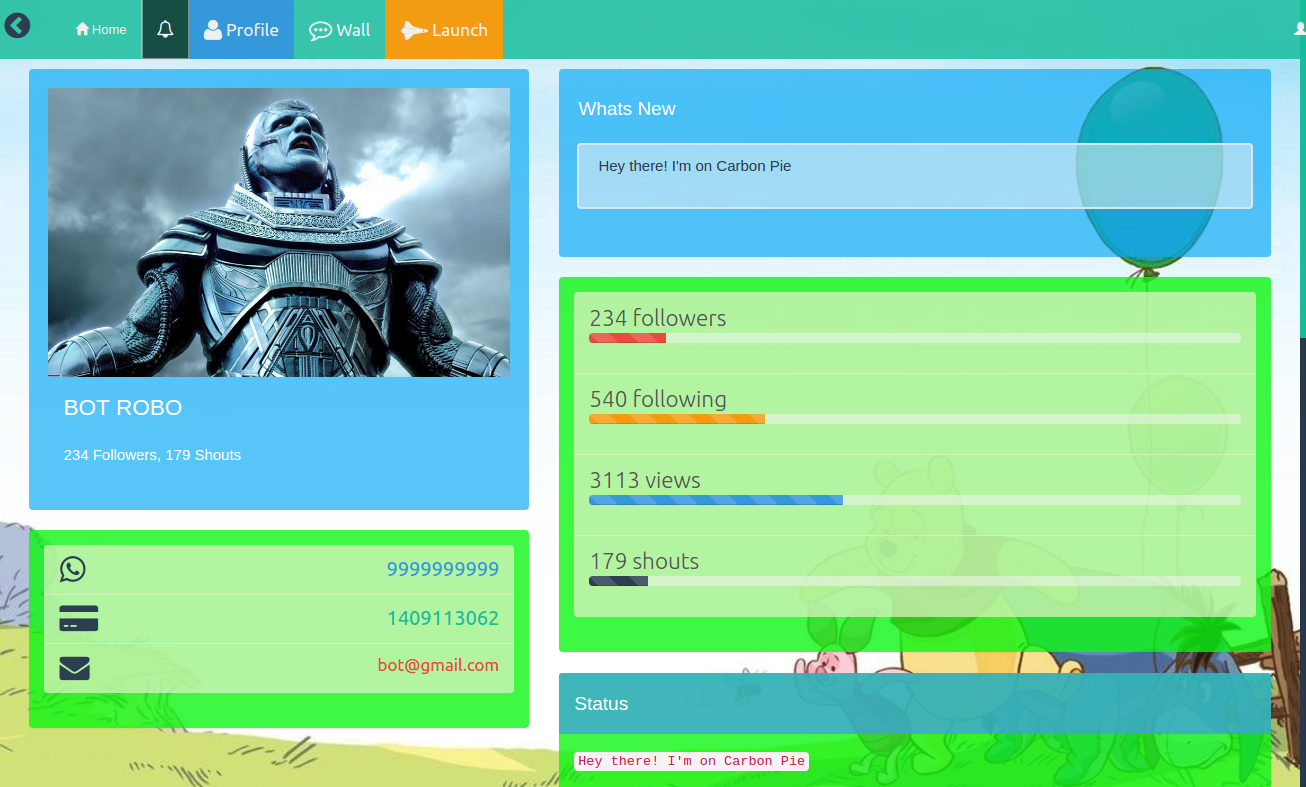Click the '3113 views' label
This screenshot has height=787, width=1306.
645,480
